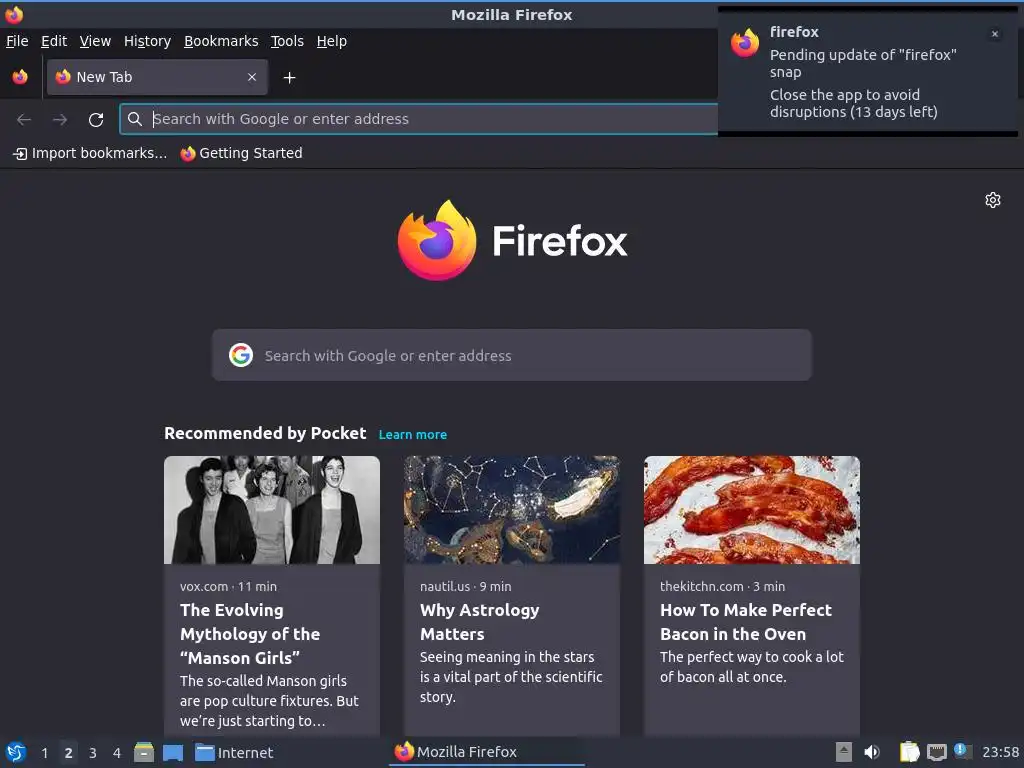
Task: Open network connection tray icon
Action: 936,753
